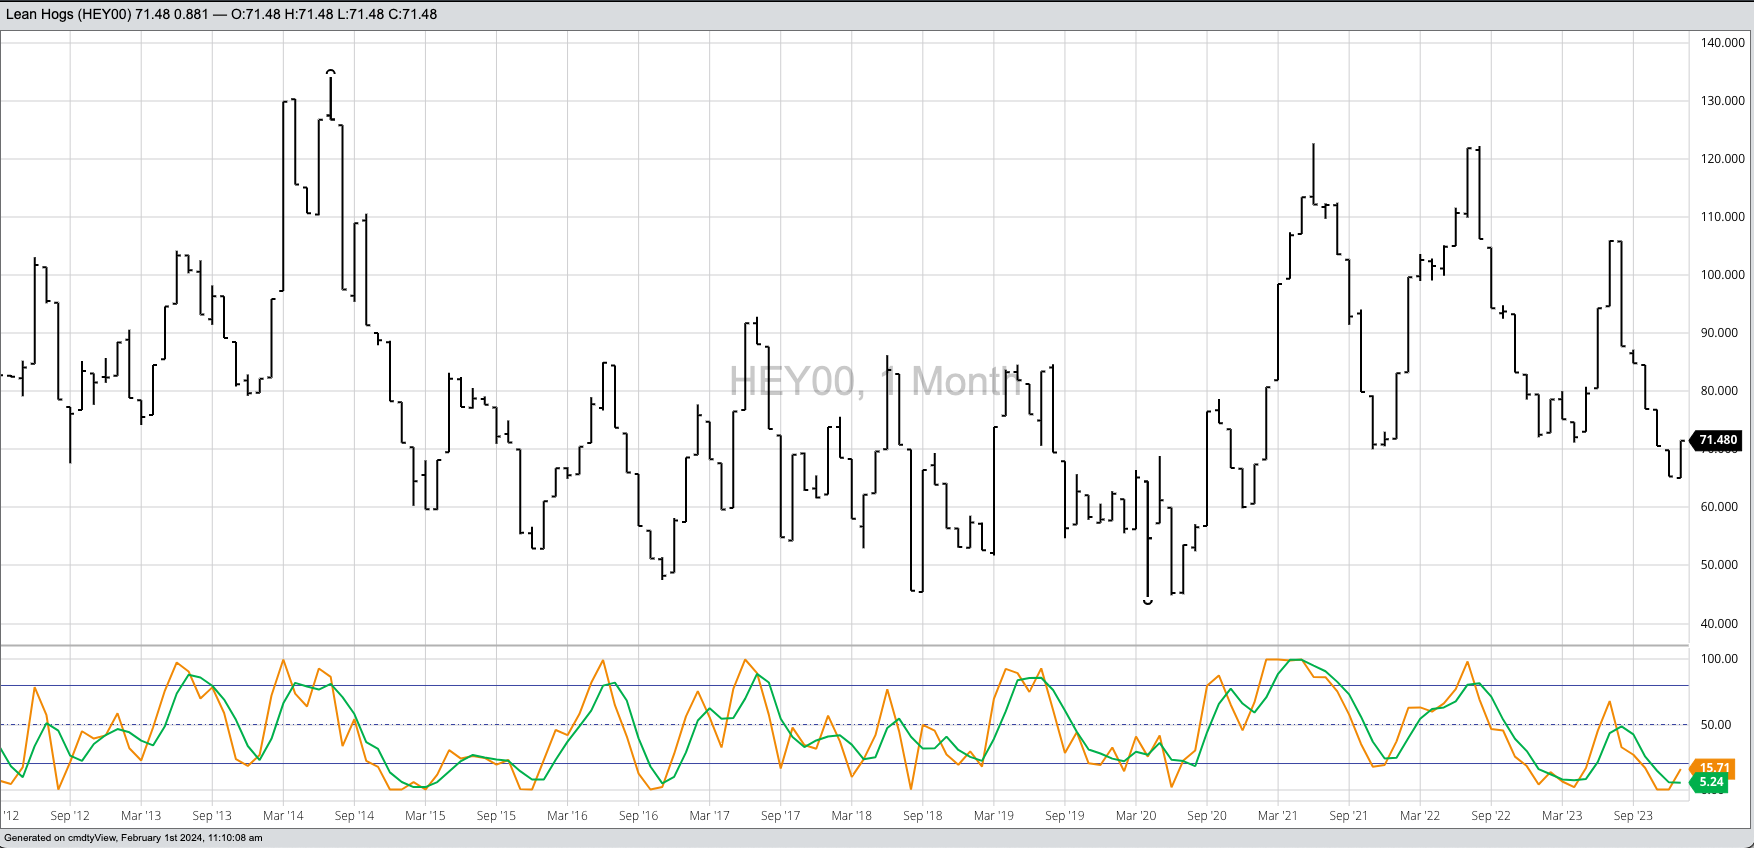
Task: Click the 100.00 stochastic axis label
Action: pos(1719,659)
